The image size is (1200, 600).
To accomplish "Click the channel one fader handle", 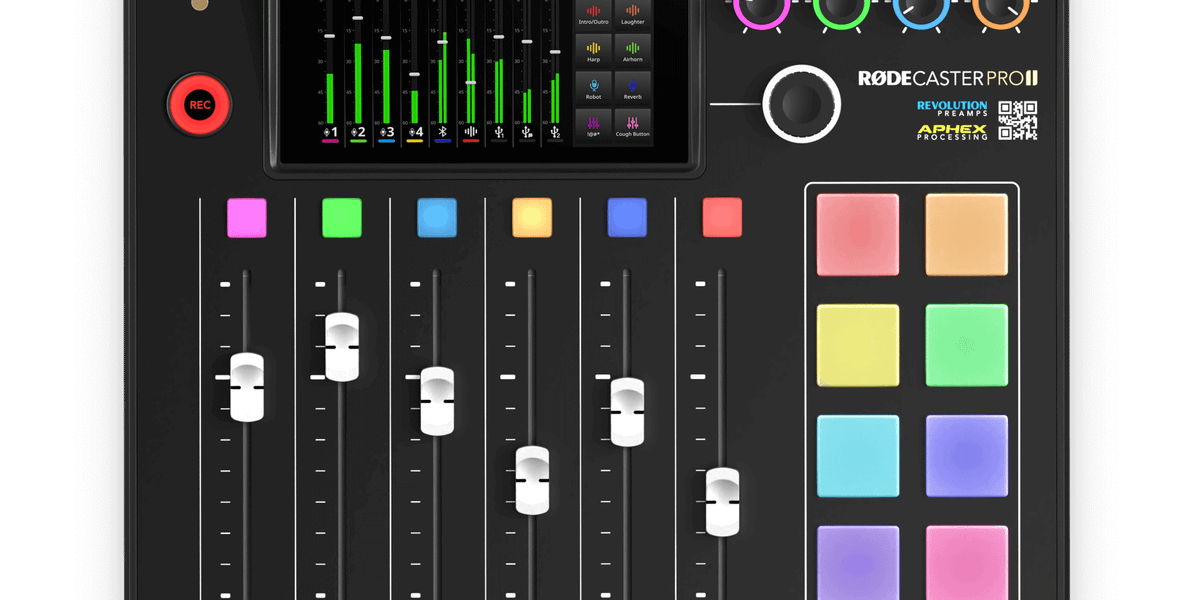I will click(x=246, y=390).
